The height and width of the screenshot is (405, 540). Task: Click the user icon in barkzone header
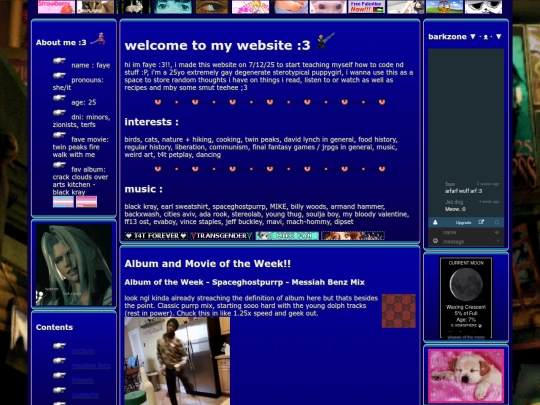point(486,37)
